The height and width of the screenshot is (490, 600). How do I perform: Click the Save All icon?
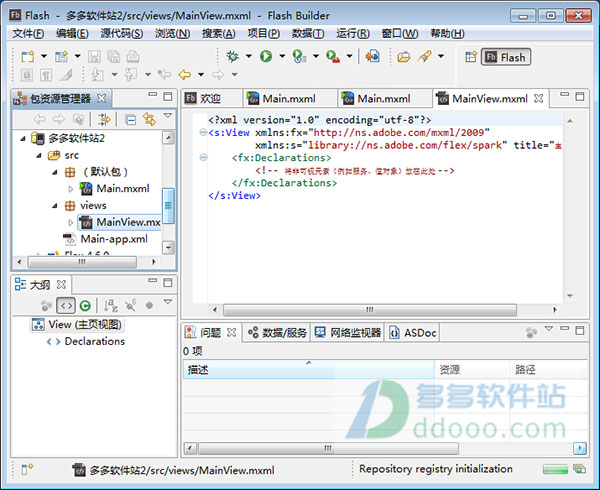(x=113, y=57)
